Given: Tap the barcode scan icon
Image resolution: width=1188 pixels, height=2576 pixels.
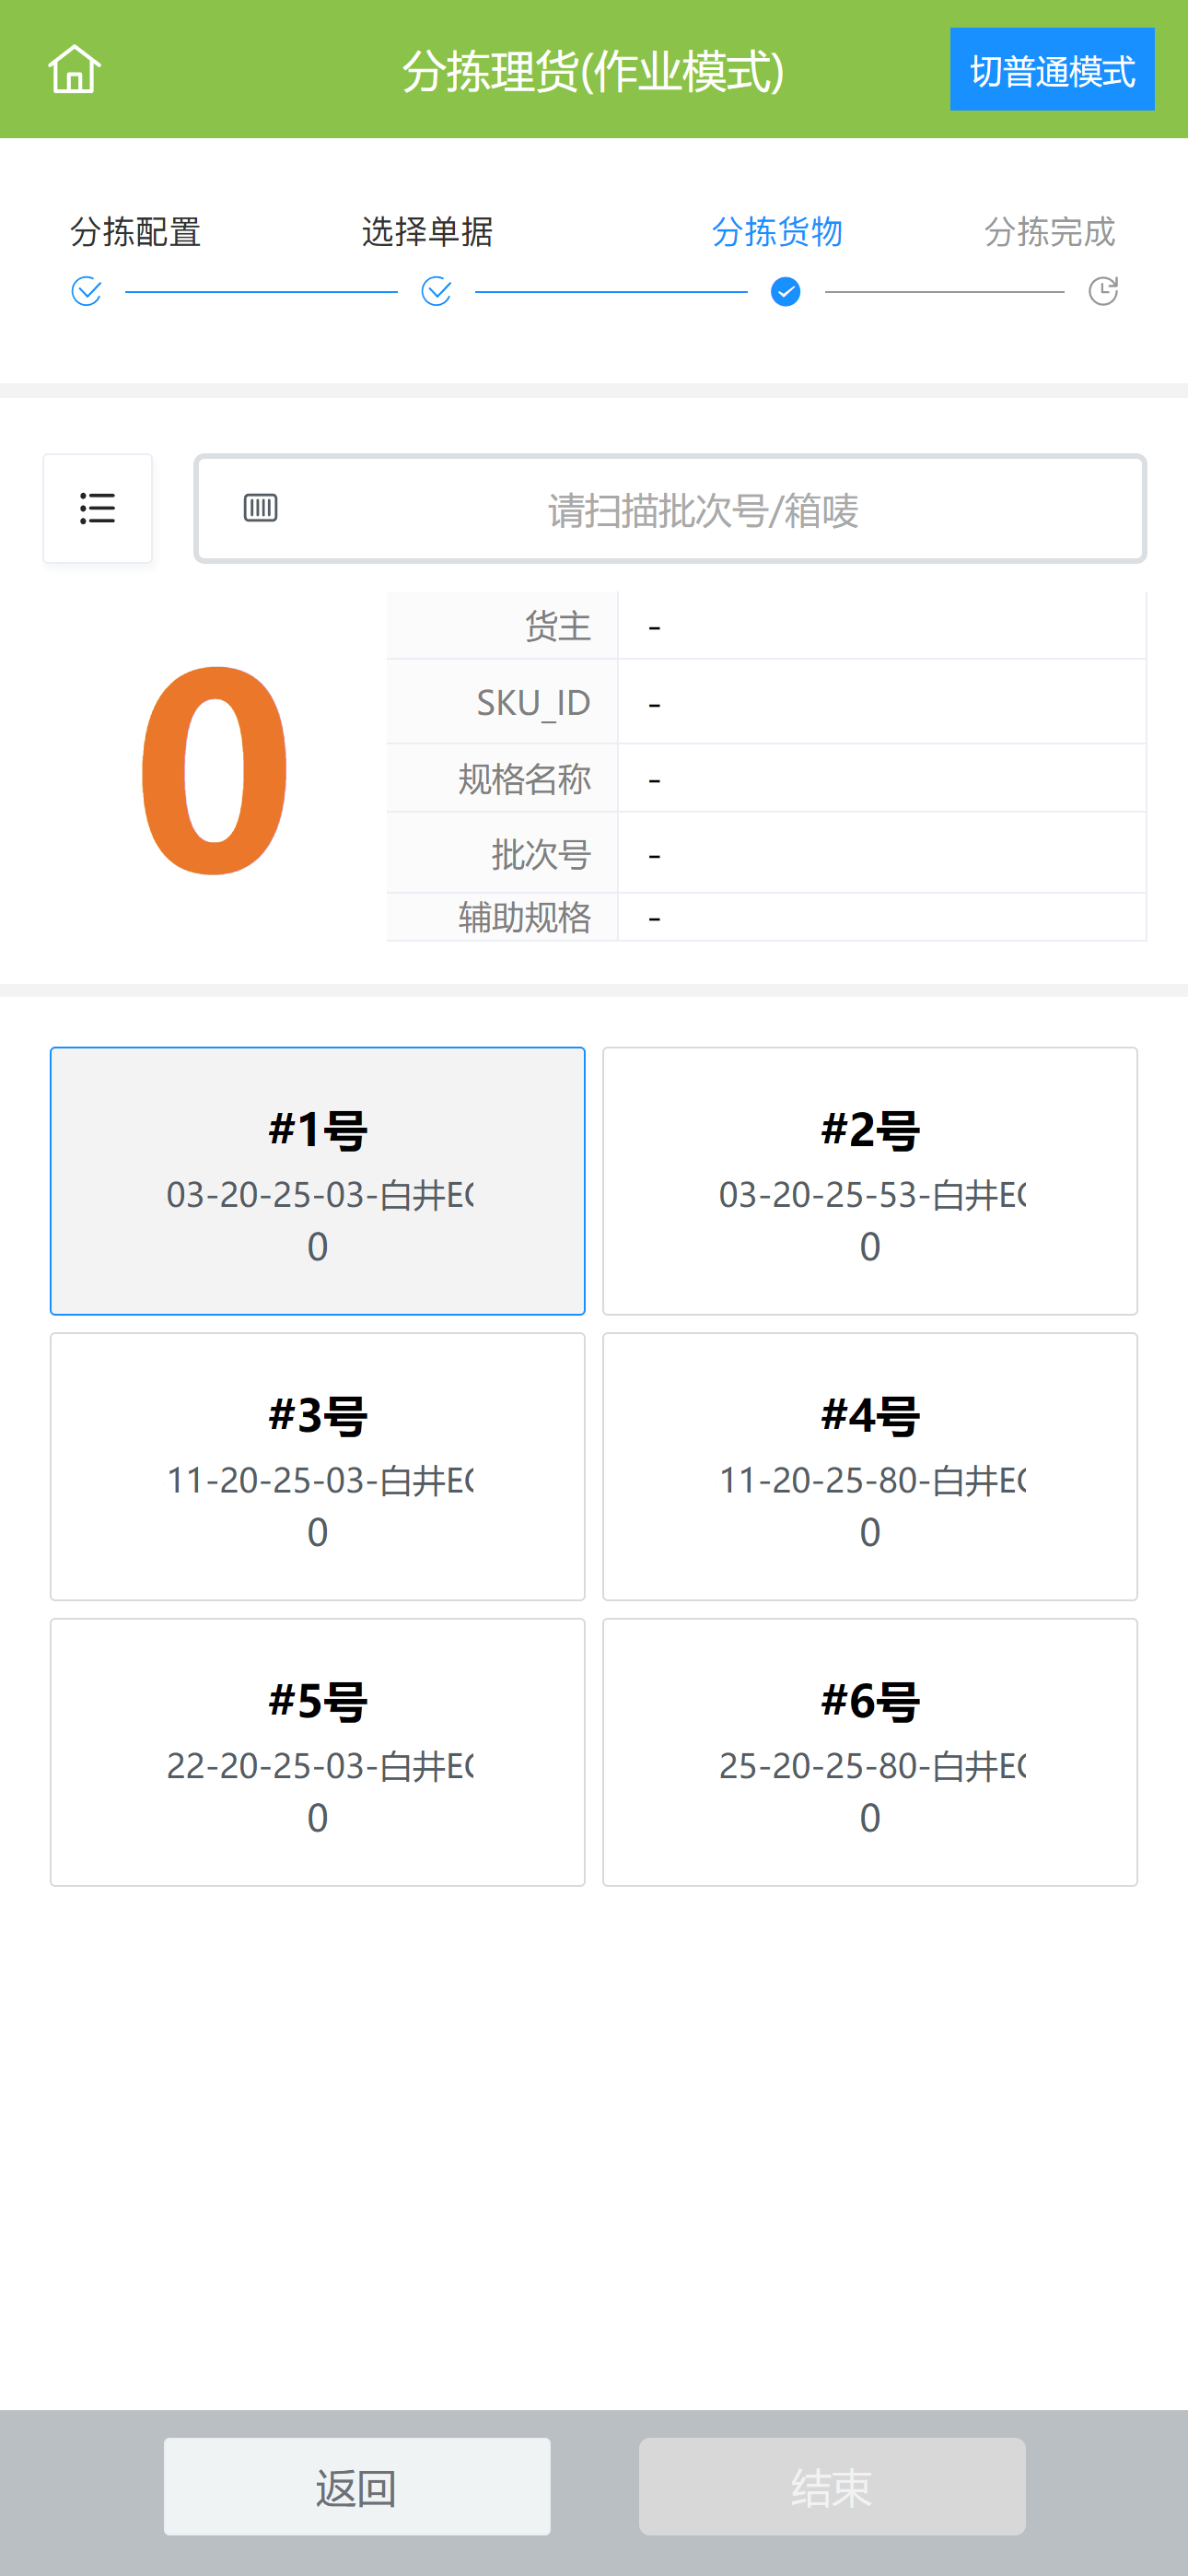Looking at the screenshot, I should point(261,508).
